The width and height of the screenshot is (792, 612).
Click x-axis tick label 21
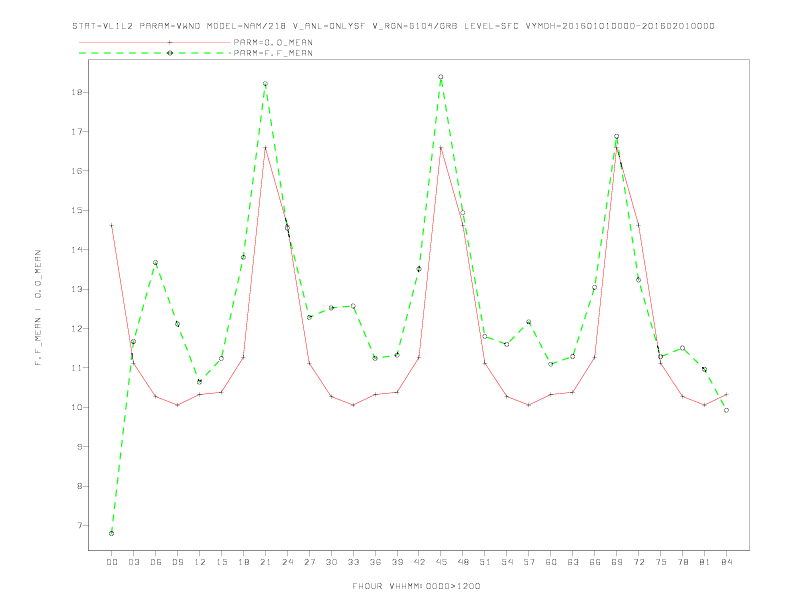coord(265,562)
